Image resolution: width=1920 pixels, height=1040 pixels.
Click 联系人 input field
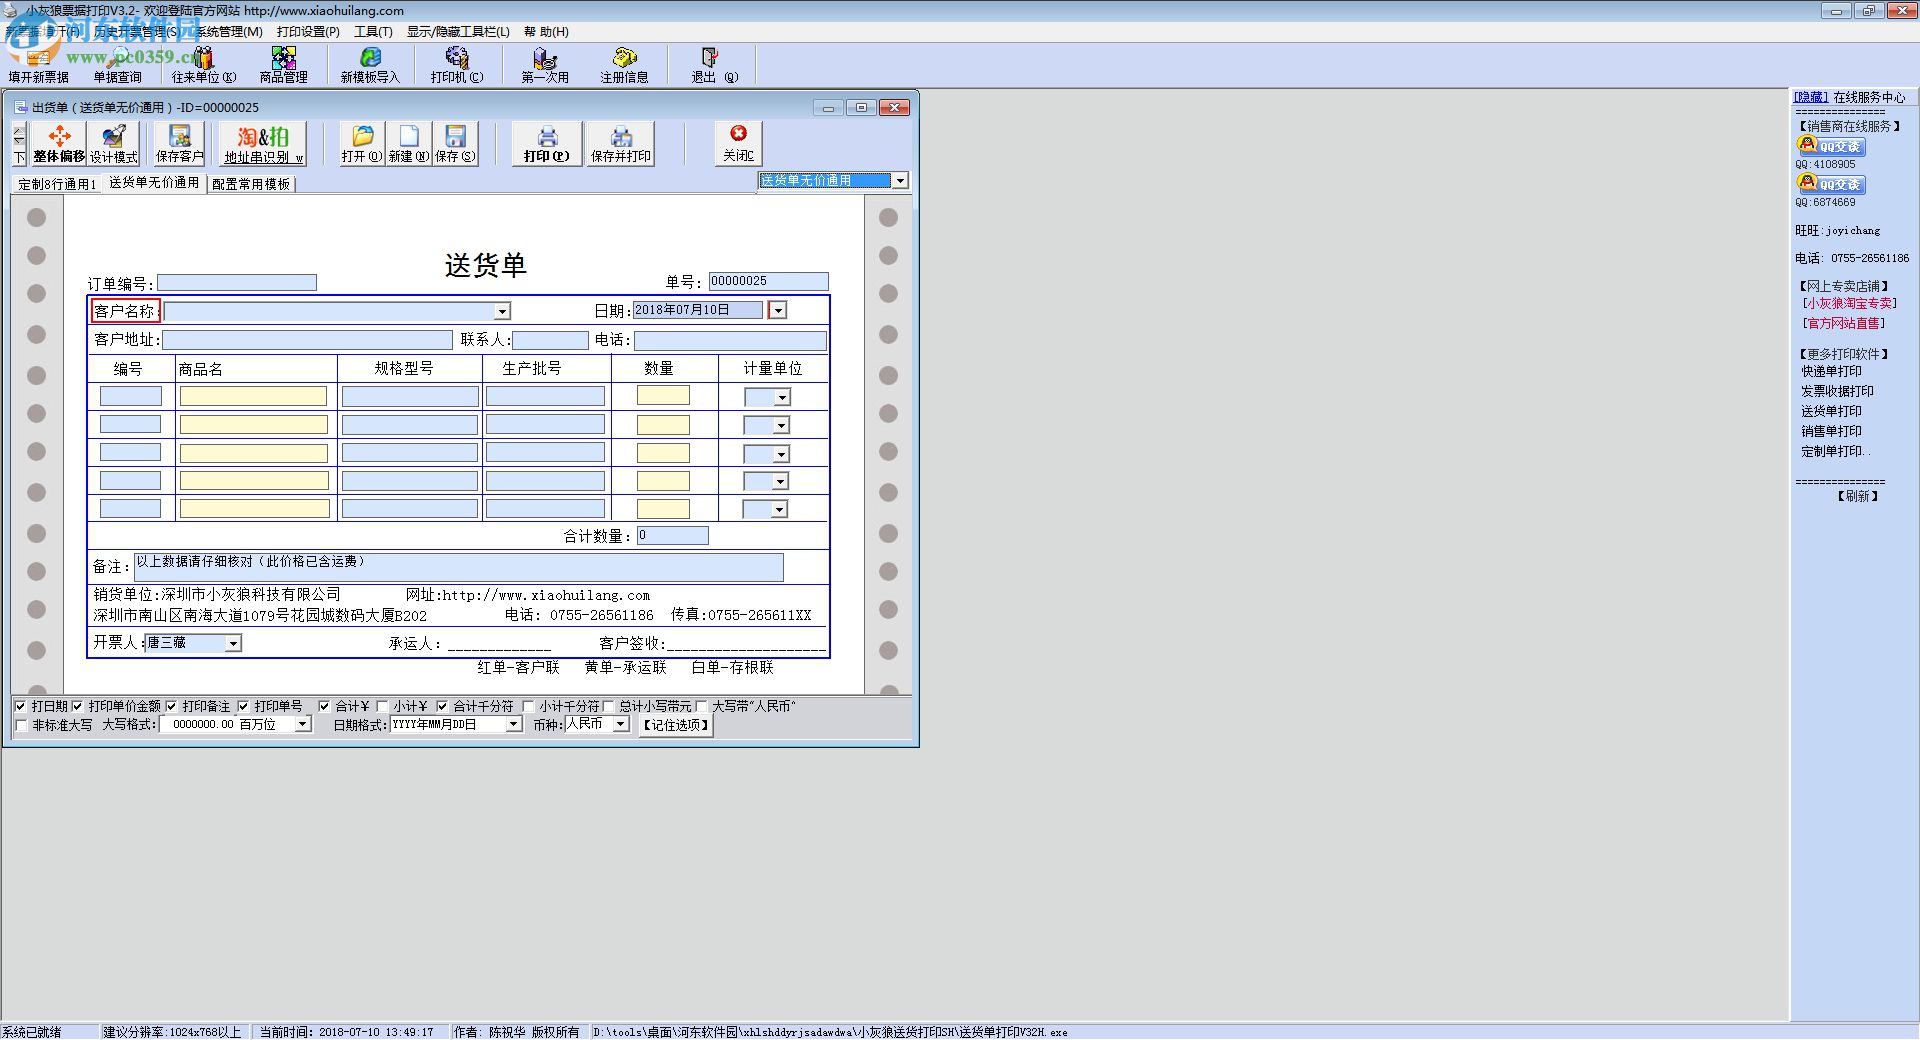pos(550,340)
